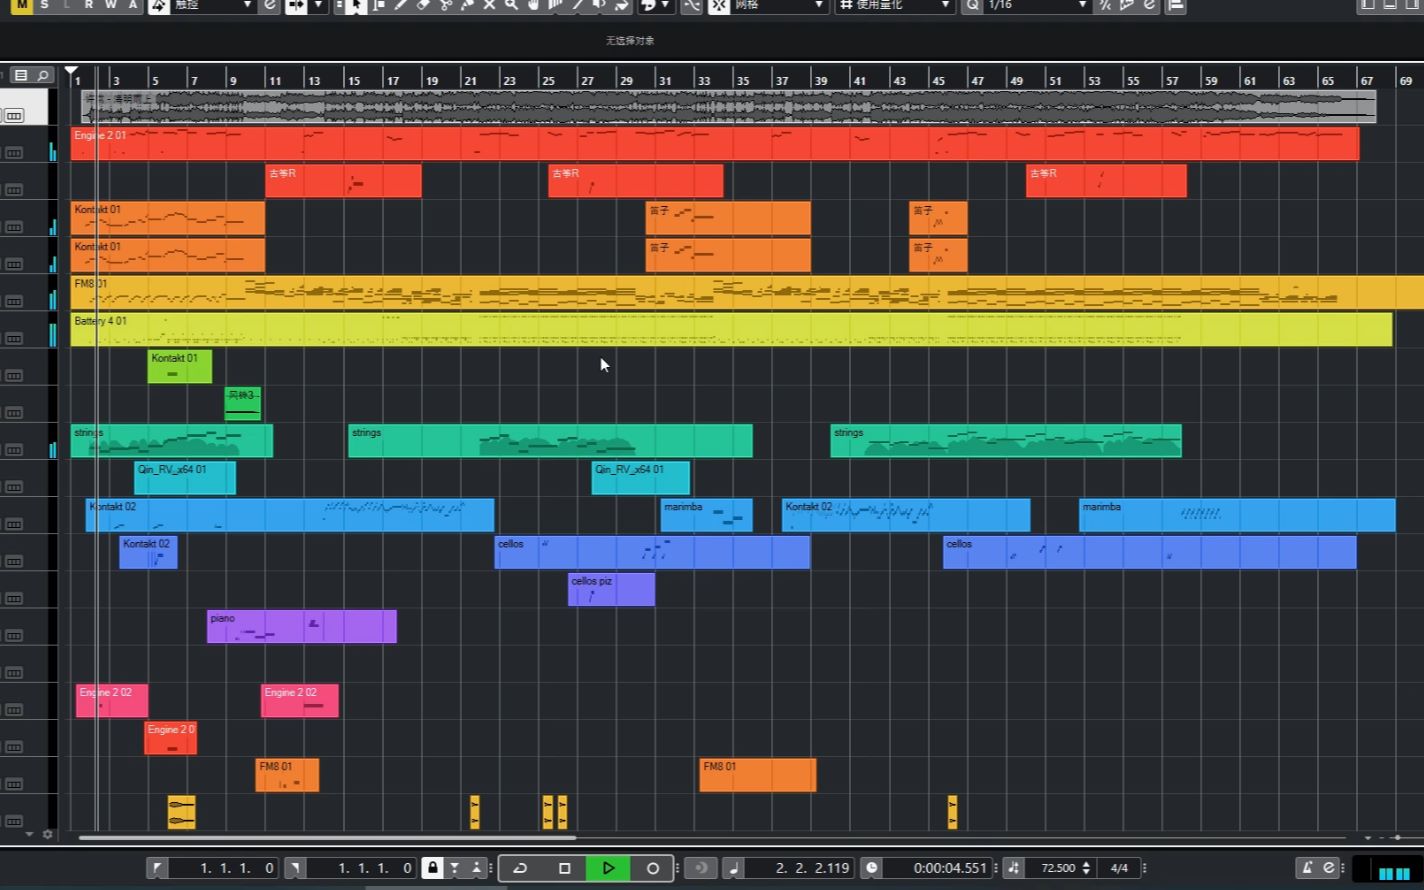This screenshot has height=890, width=1424.
Task: Select the orange FM8 01 part near bar 33
Action: (x=757, y=775)
